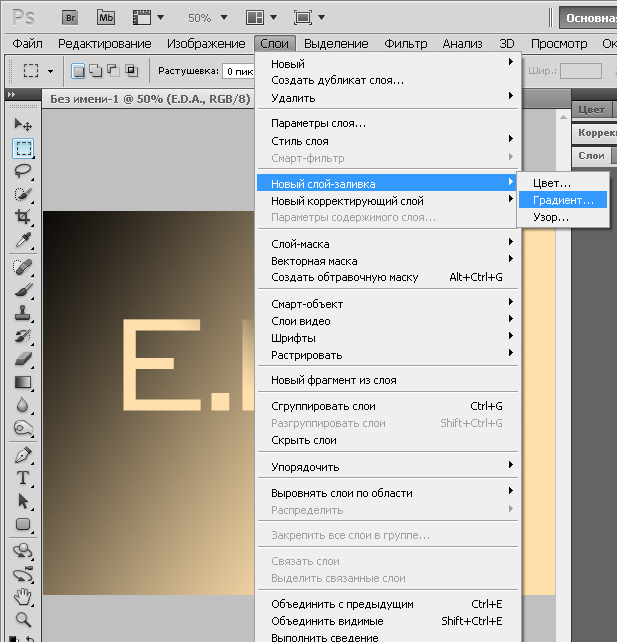The height and width of the screenshot is (642, 617).
Task: Select the Lasso tool
Action: [23, 171]
